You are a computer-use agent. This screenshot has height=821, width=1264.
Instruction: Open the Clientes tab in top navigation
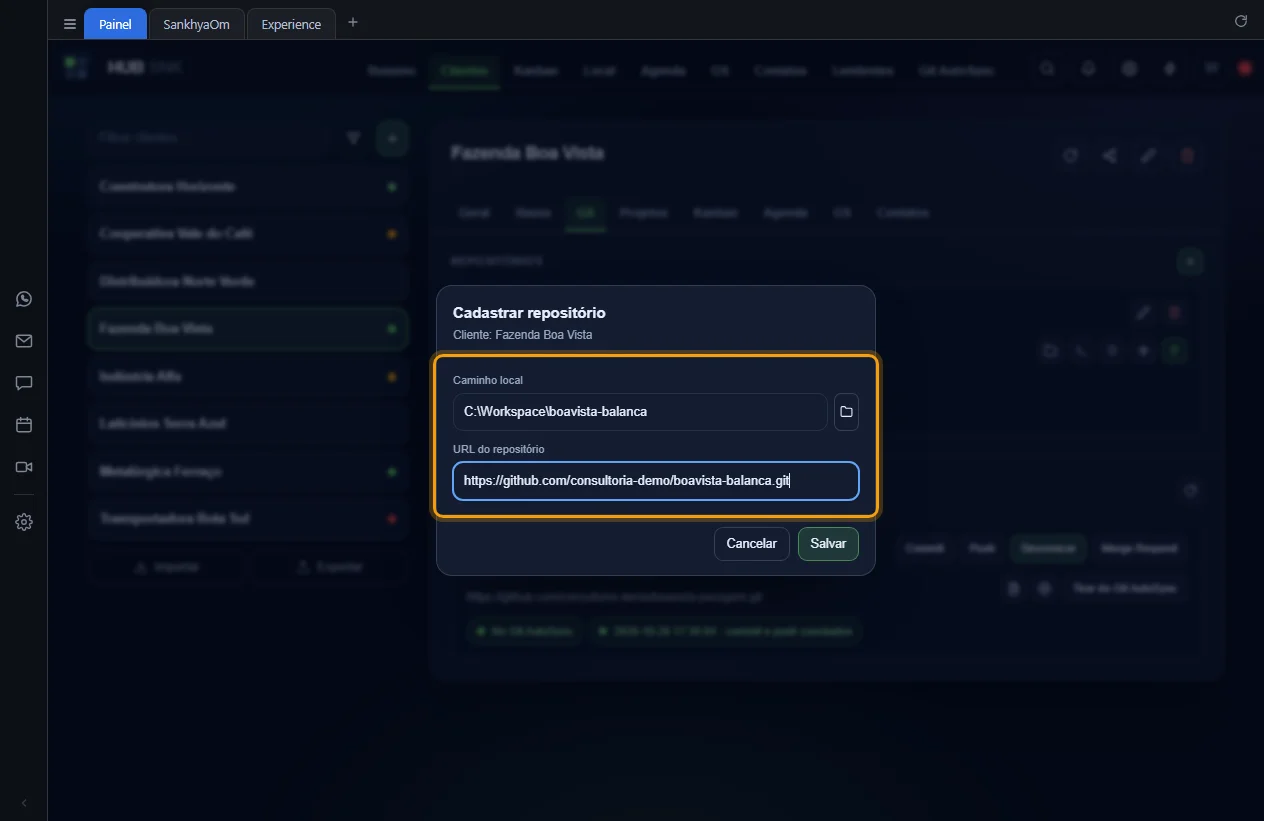(x=464, y=71)
